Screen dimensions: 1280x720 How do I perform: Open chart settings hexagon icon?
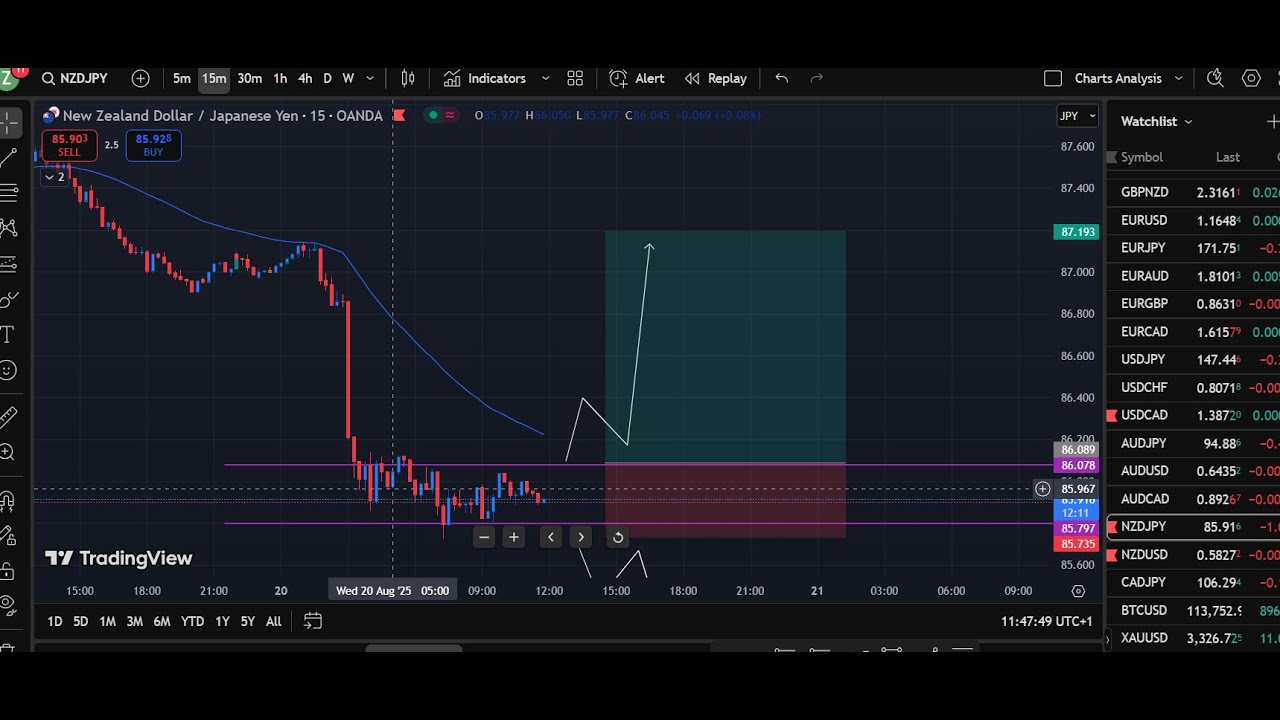[x=1251, y=78]
